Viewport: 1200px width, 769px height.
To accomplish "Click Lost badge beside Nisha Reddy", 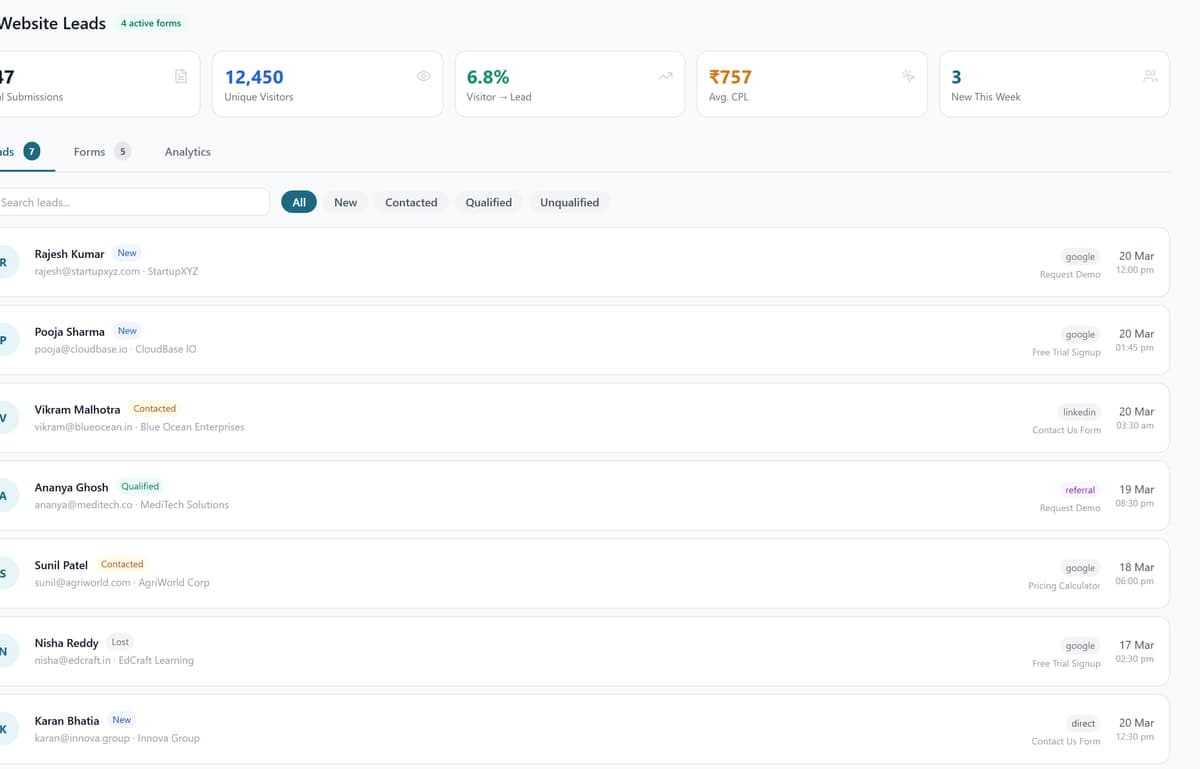I will [x=120, y=643].
